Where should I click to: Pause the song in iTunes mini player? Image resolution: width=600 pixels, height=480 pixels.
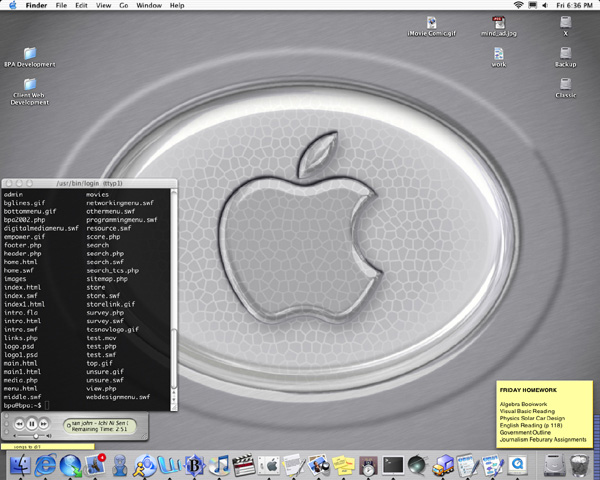point(32,424)
